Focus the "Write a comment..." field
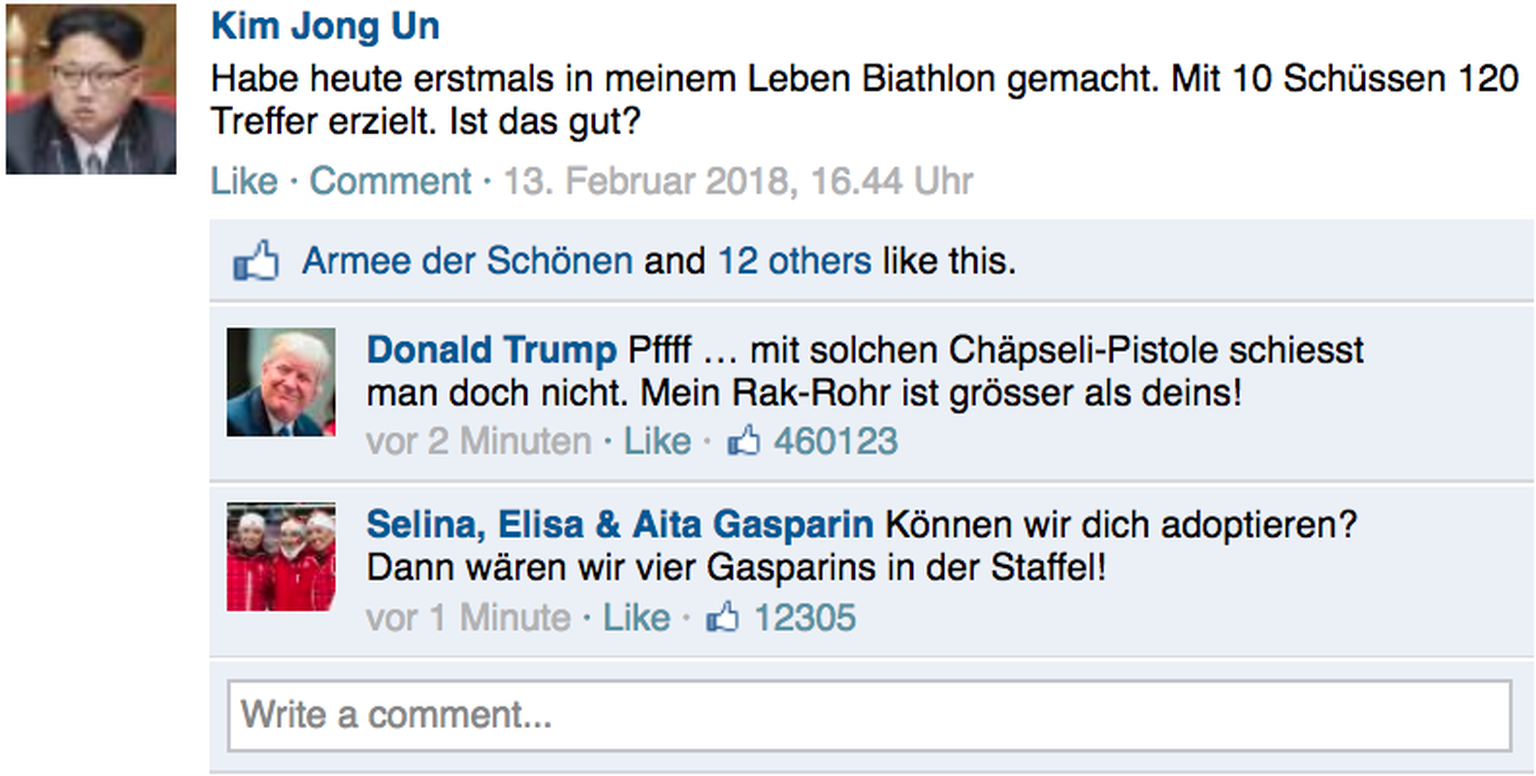 point(868,715)
